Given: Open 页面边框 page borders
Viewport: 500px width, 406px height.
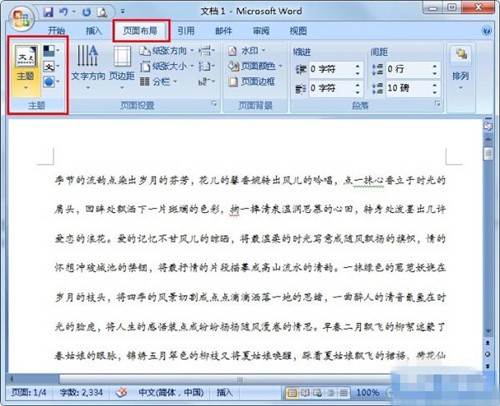Looking at the screenshot, I should (252, 82).
